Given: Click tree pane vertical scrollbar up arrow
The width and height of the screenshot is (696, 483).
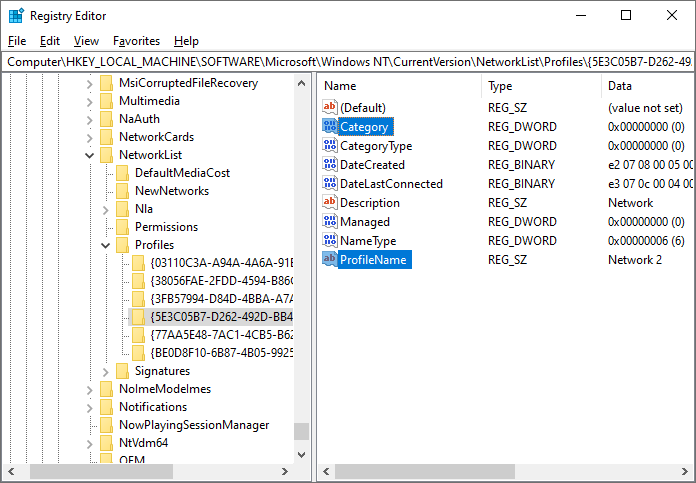Looking at the screenshot, I should pos(301,83).
